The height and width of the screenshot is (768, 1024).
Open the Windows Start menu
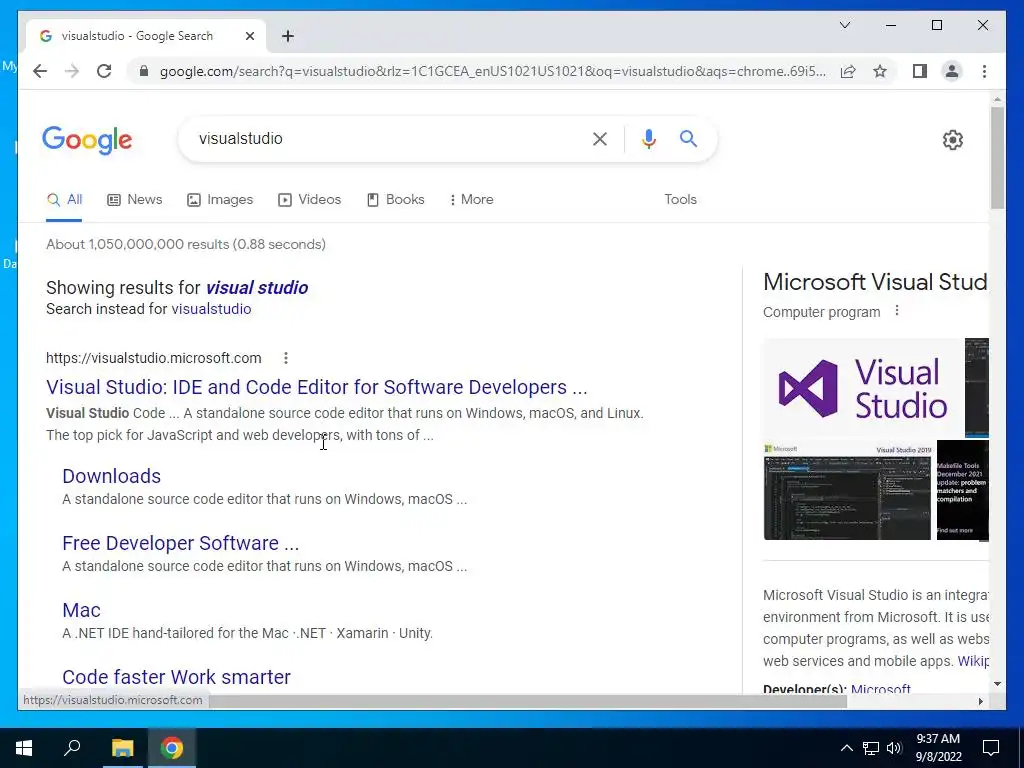24,748
